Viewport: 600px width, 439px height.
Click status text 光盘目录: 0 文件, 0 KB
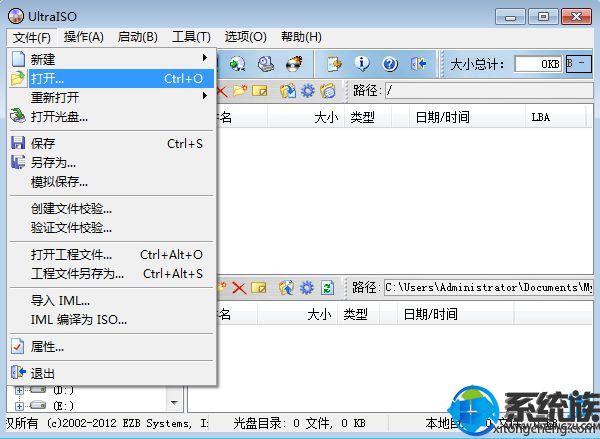300,423
